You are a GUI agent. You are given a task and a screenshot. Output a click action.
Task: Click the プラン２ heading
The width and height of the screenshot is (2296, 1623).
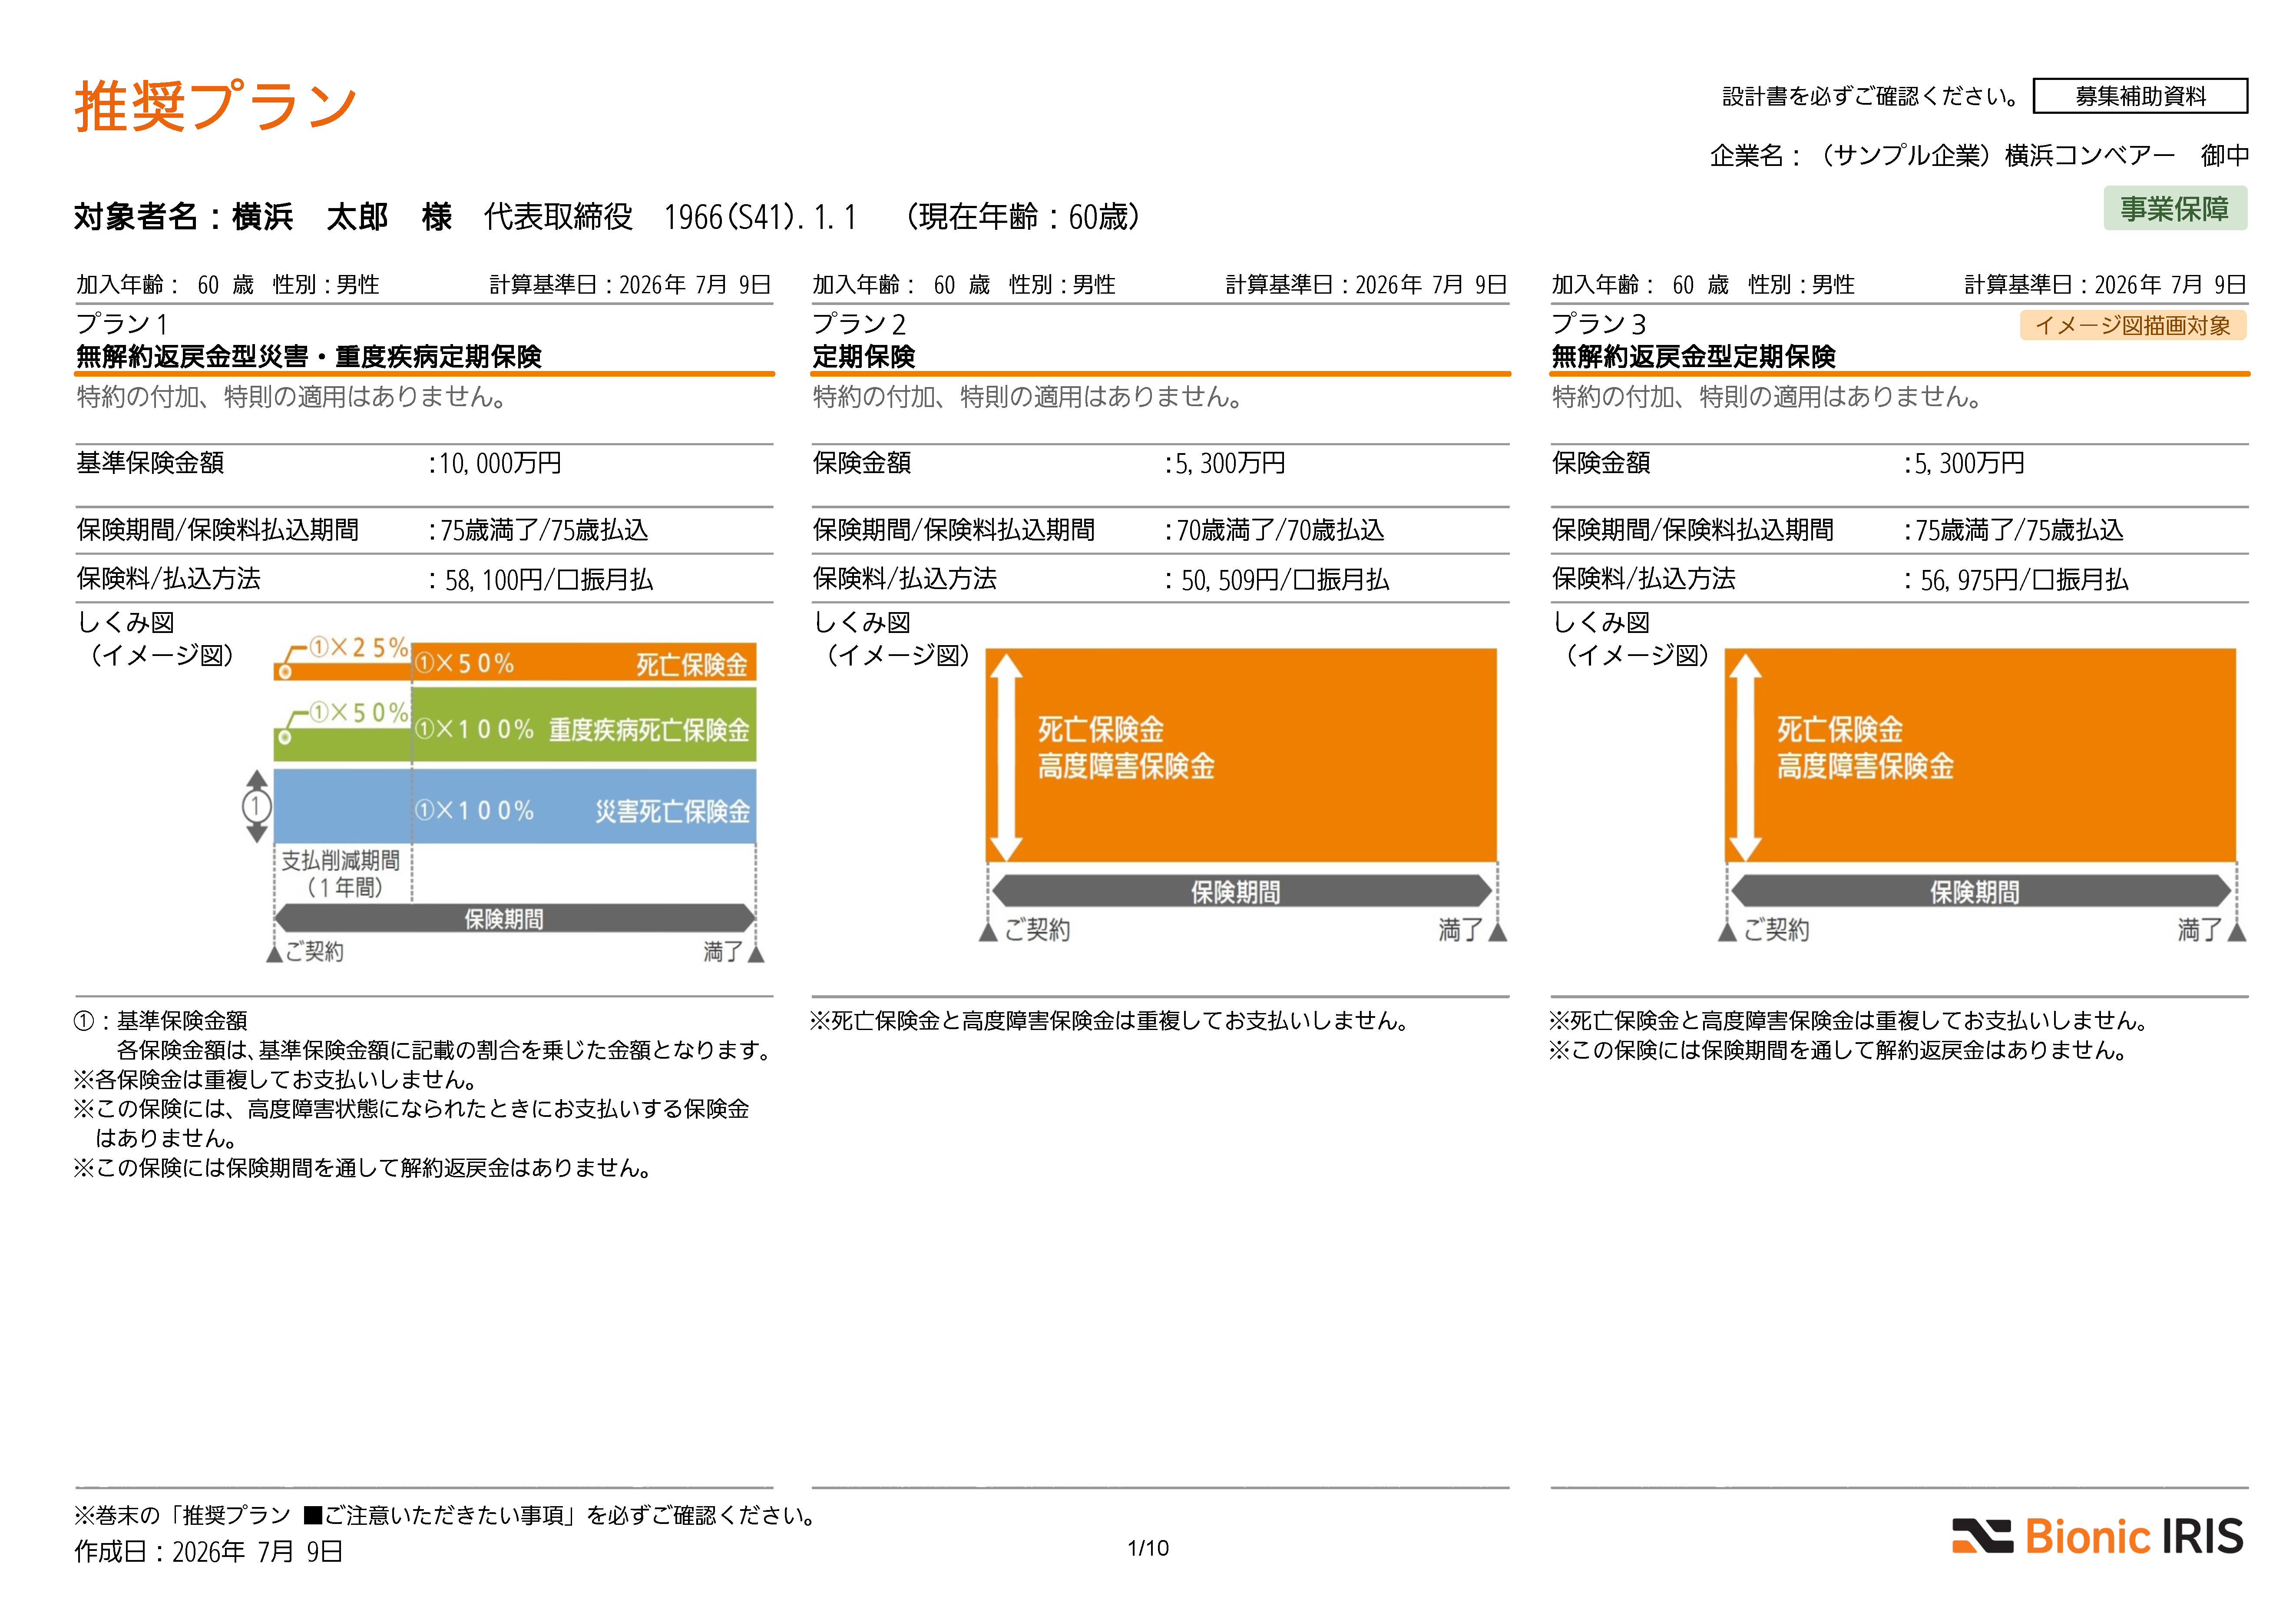click(x=859, y=323)
